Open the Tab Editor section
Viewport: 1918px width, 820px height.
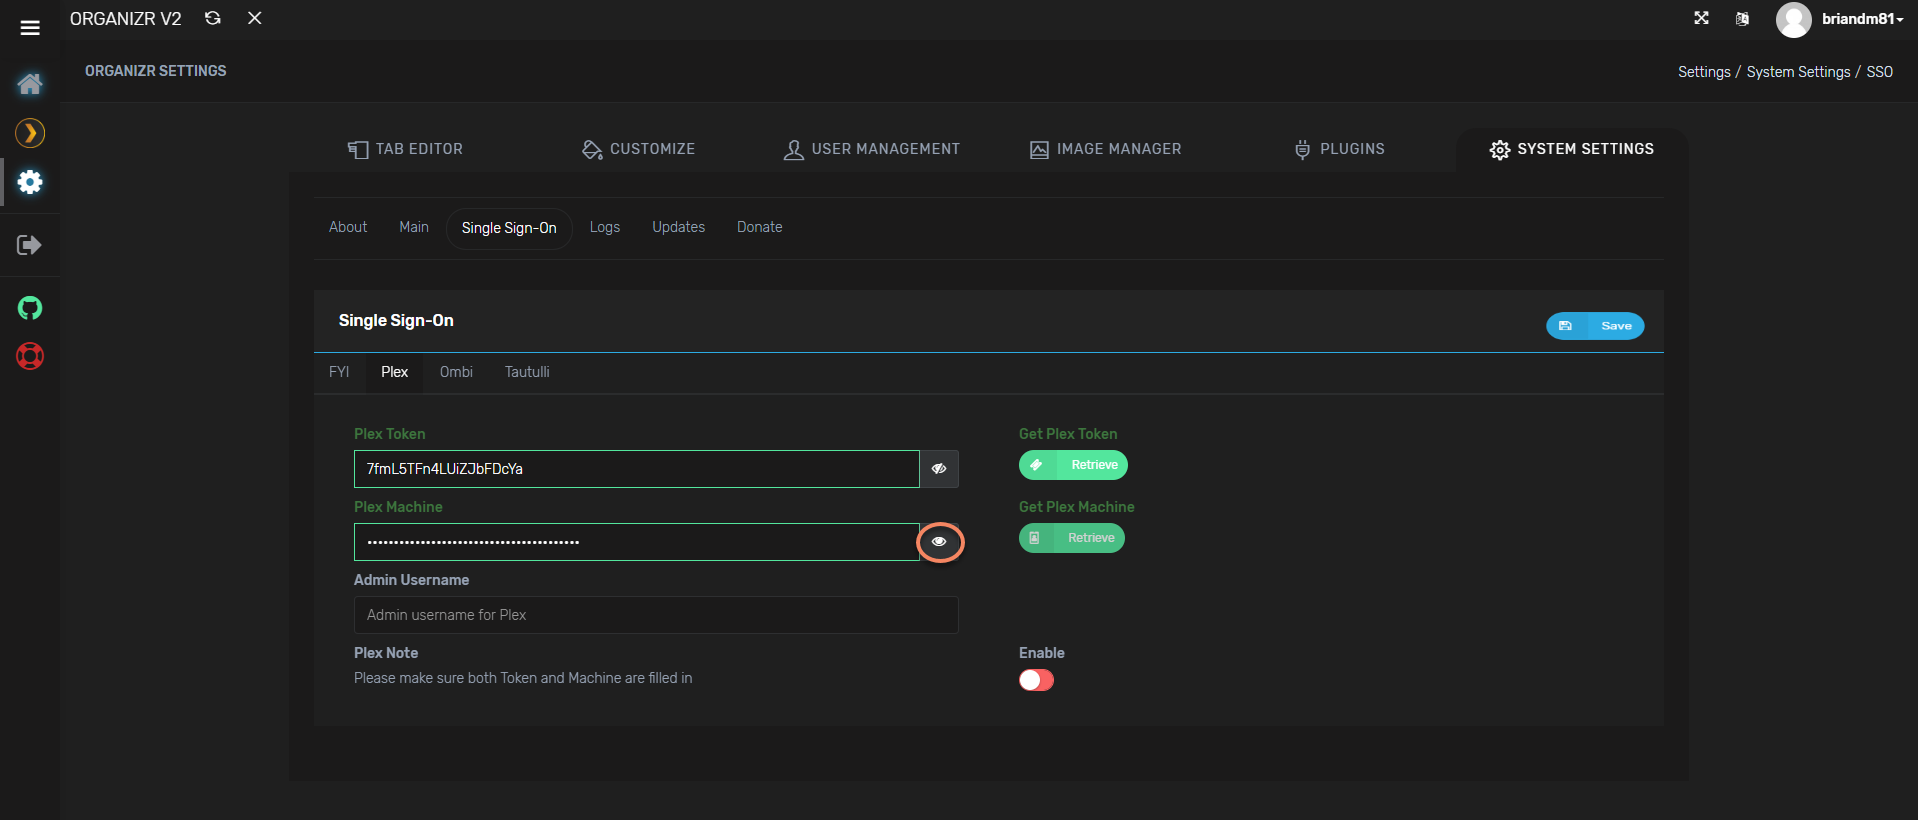405,149
